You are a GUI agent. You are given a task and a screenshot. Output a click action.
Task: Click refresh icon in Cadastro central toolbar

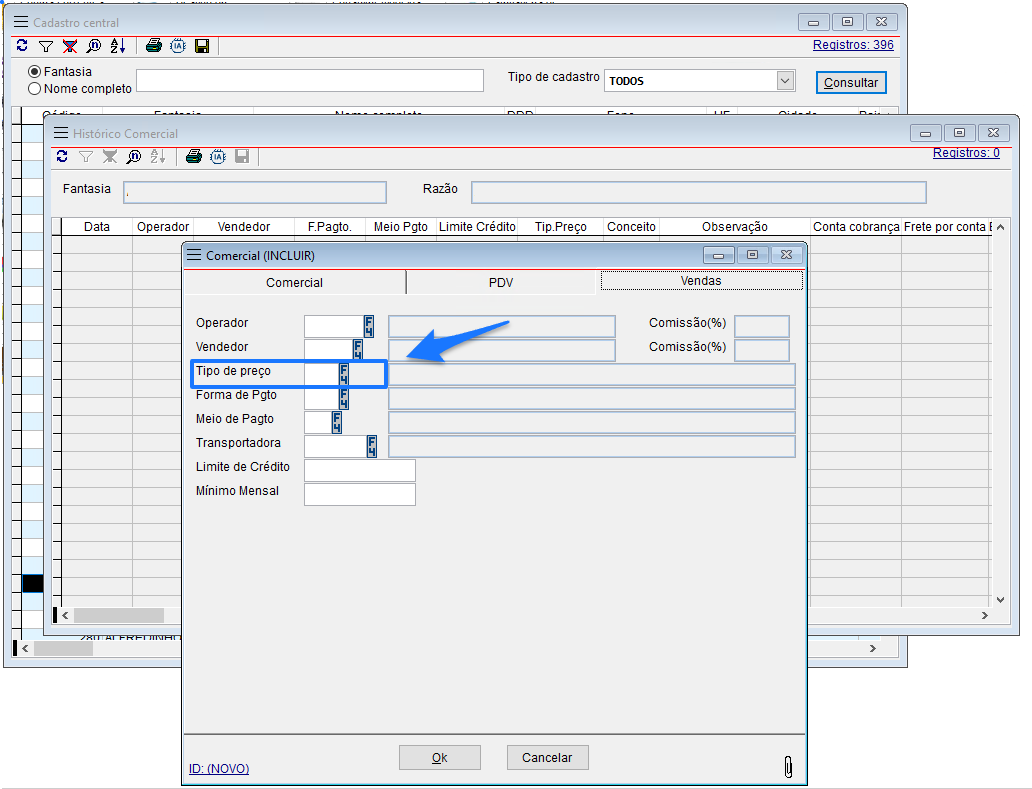22,46
